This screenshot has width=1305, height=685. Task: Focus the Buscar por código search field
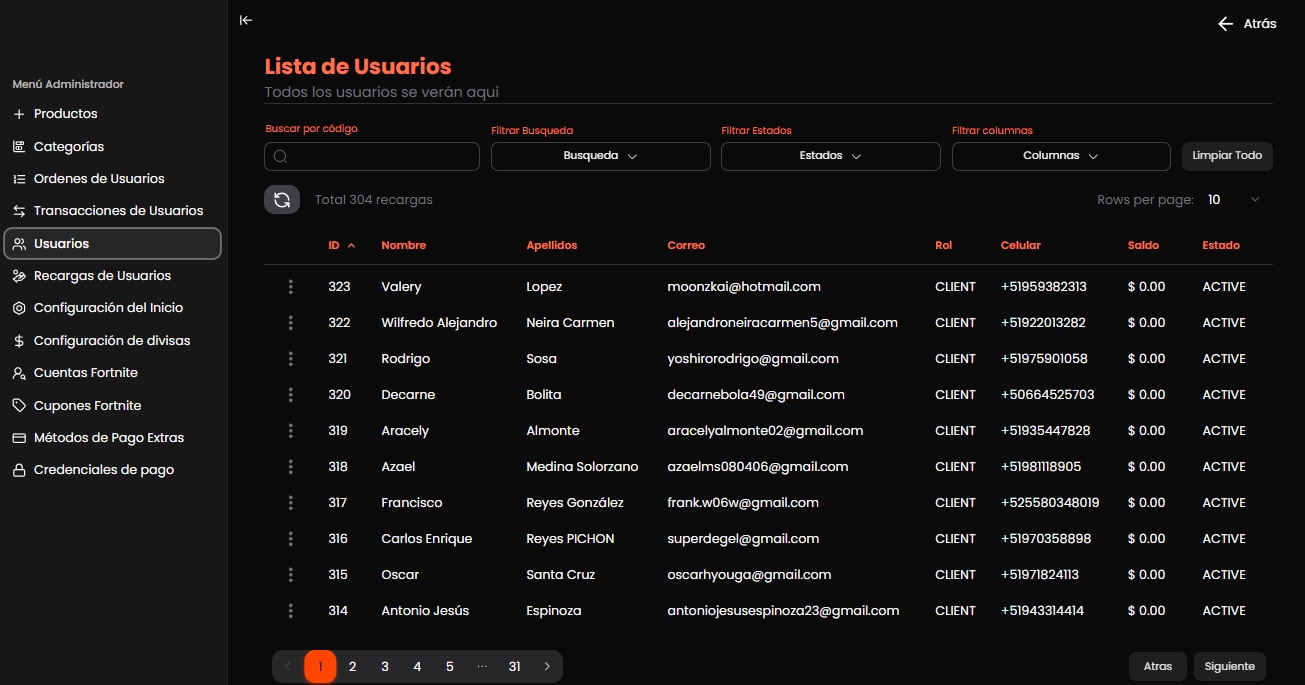[372, 156]
